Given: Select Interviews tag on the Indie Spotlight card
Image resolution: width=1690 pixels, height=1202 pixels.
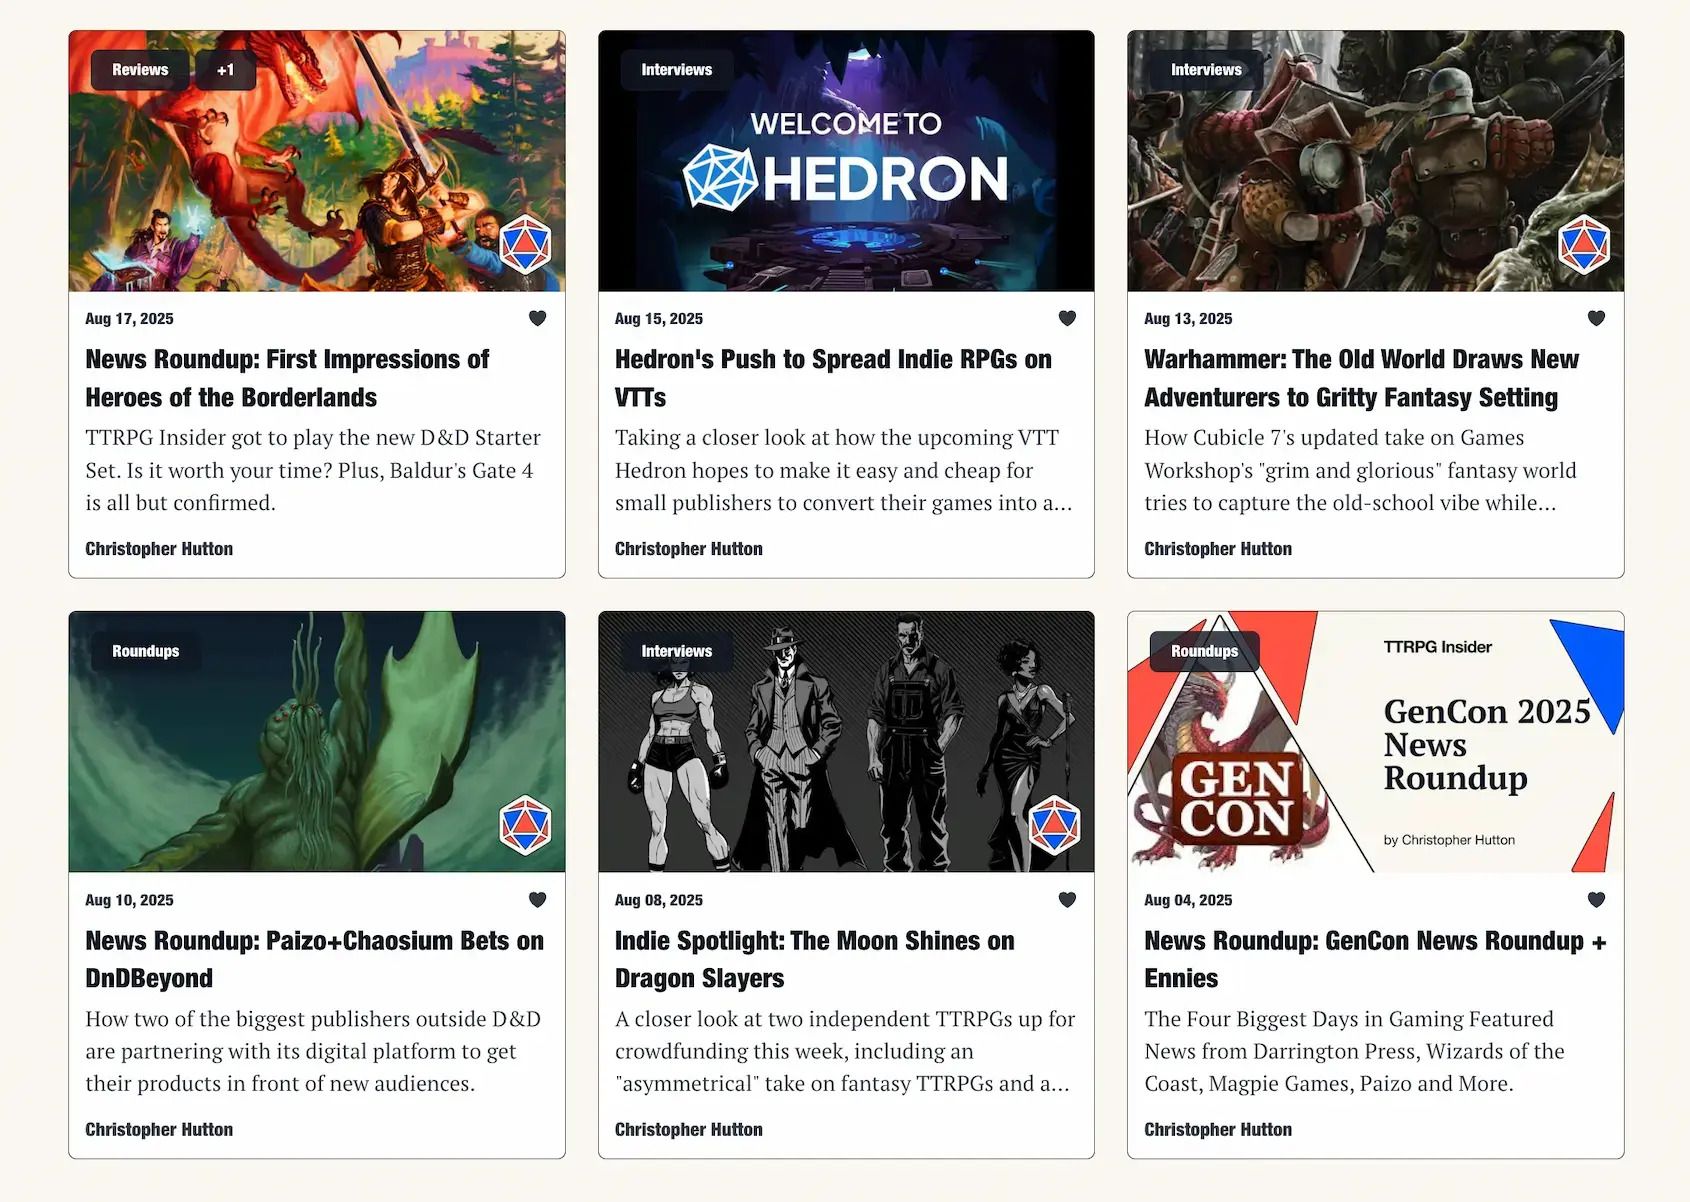Looking at the screenshot, I should [677, 651].
